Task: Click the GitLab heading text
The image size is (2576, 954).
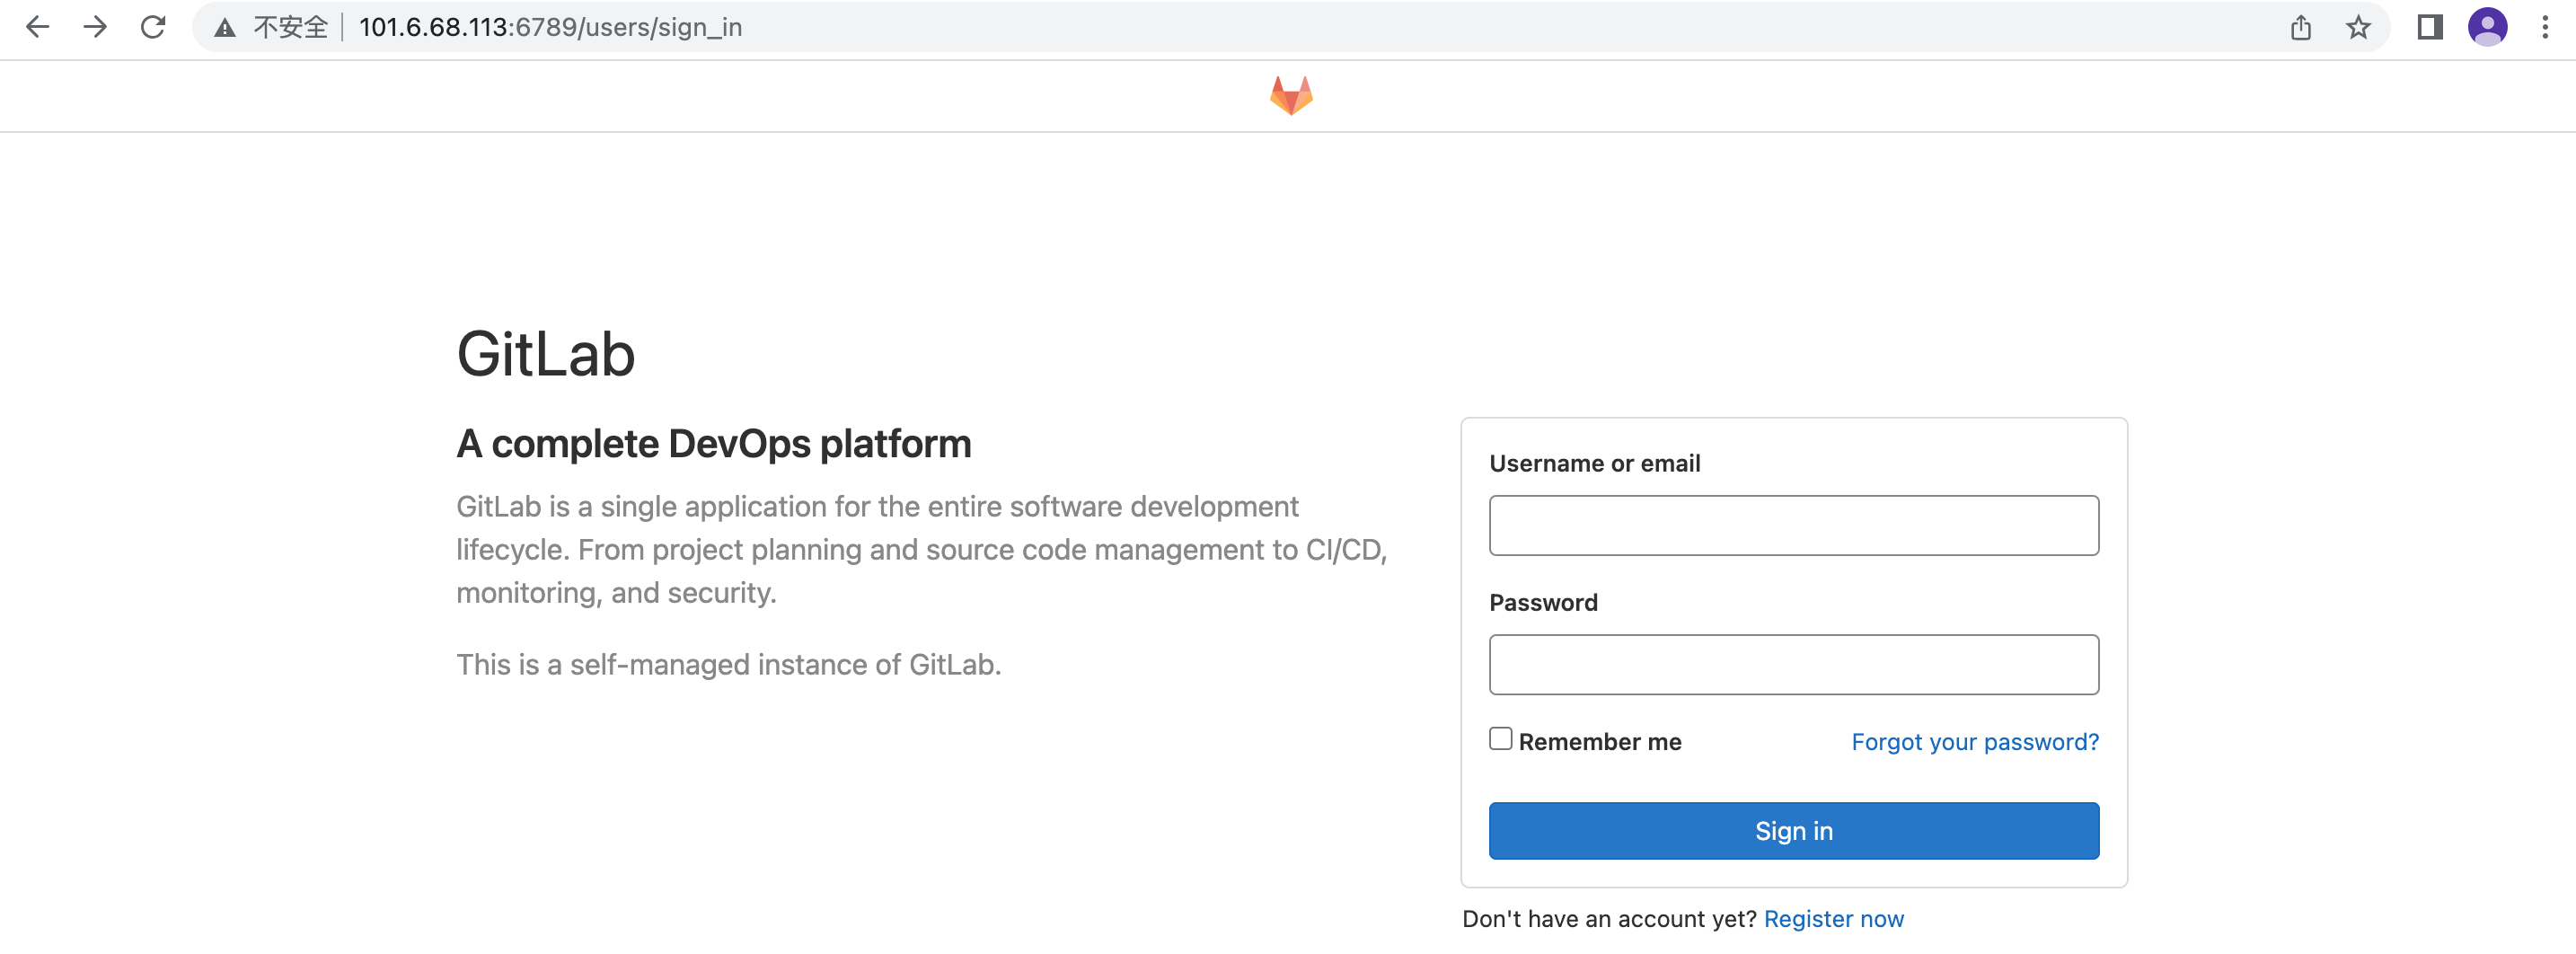Action: coord(545,354)
